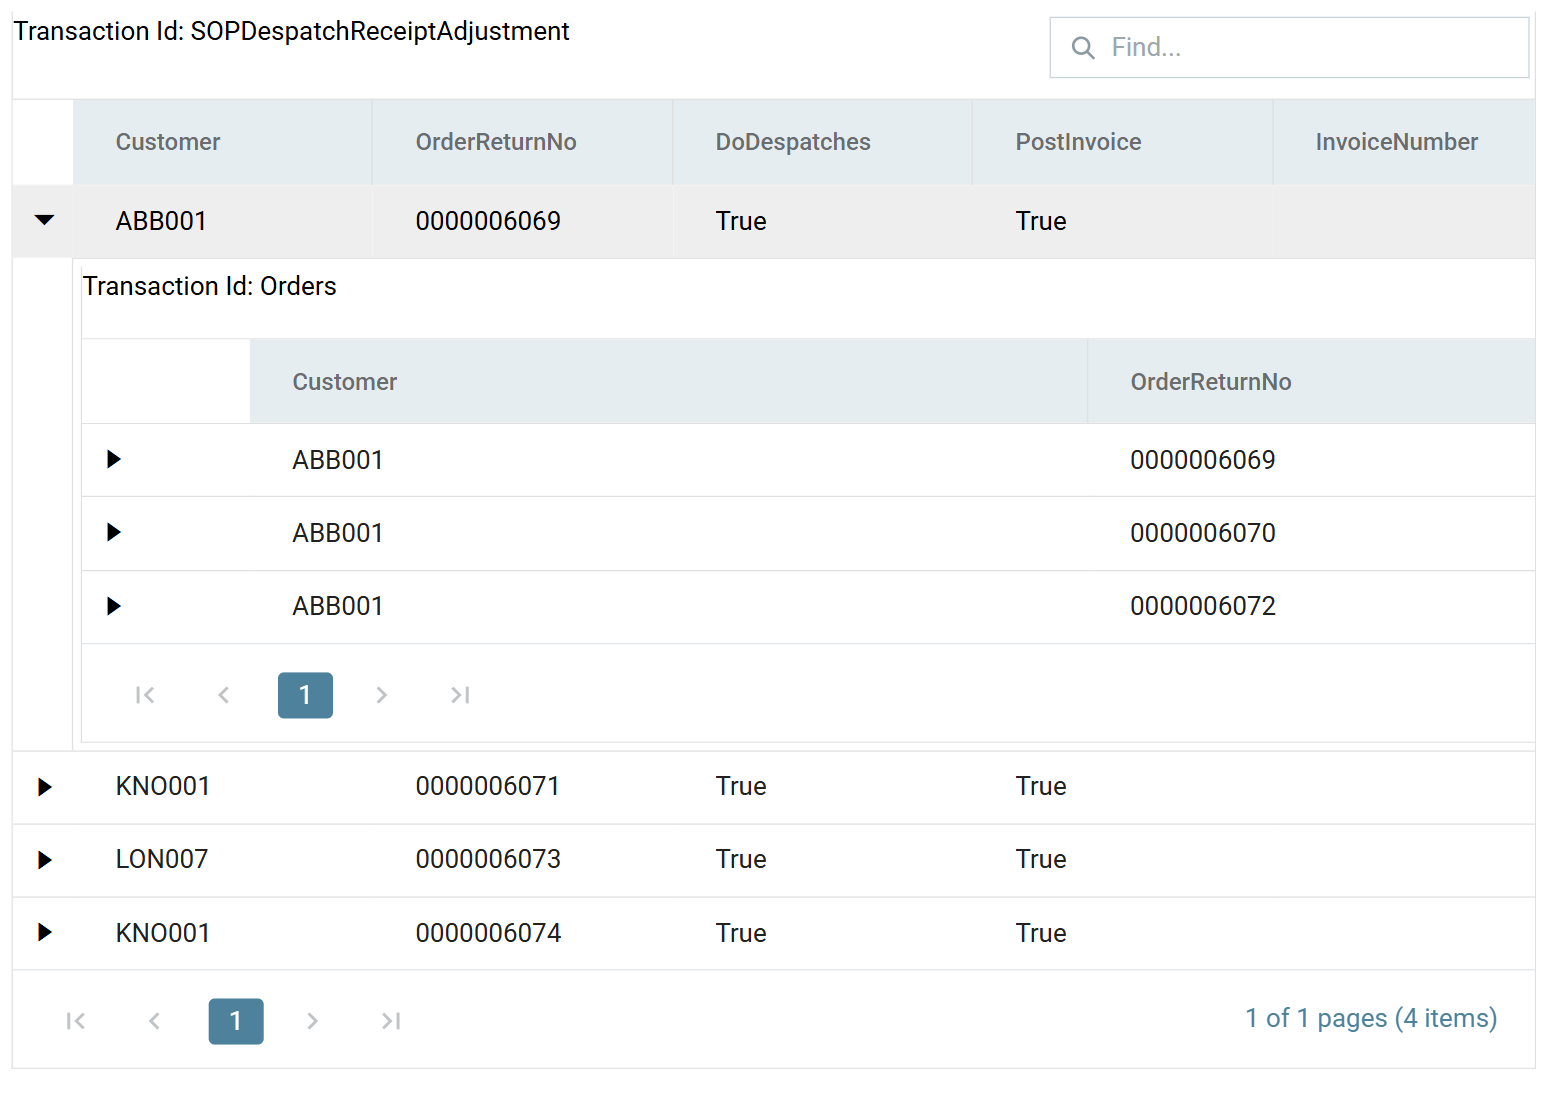Click the nested ABB001 cell for order 0000006072

click(x=668, y=606)
